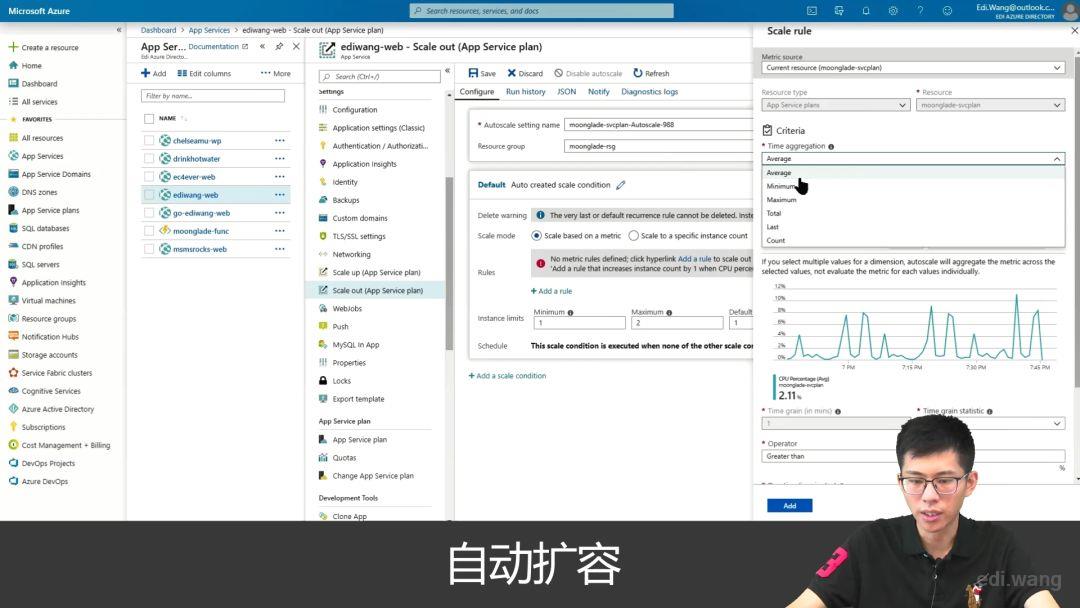Click the Add button in Scale rule

[x=789, y=505]
